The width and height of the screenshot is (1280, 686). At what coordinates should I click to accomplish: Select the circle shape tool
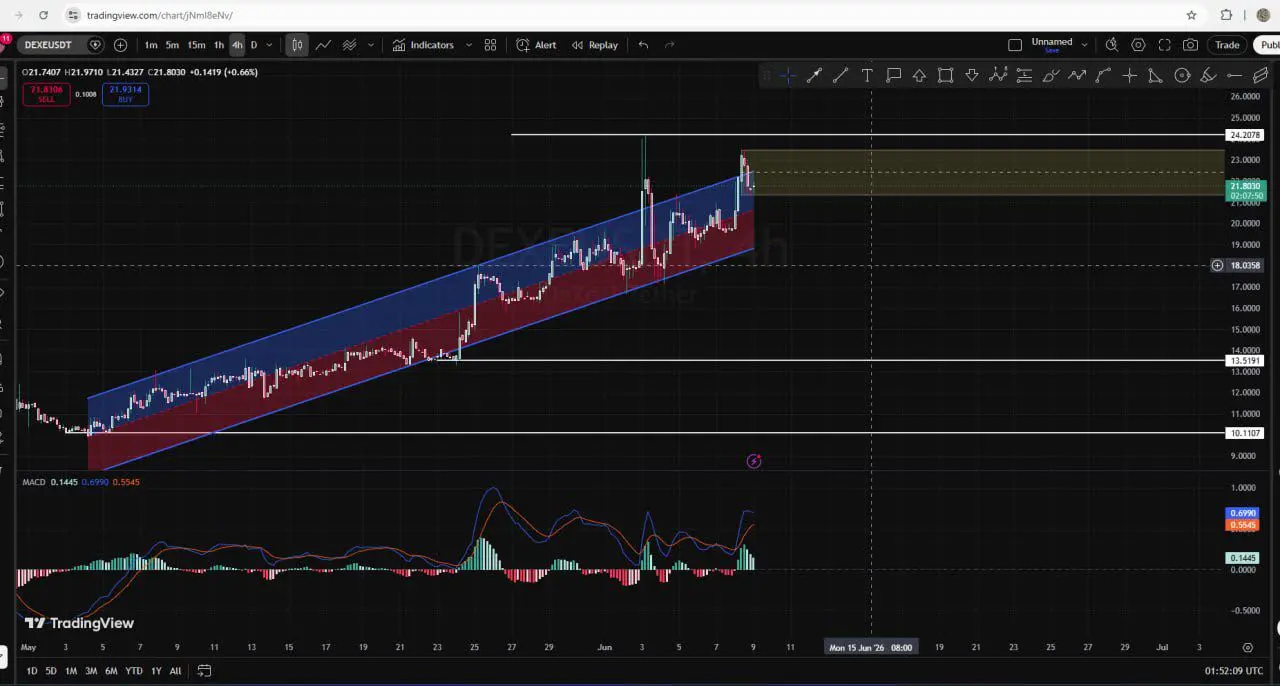pos(1182,75)
